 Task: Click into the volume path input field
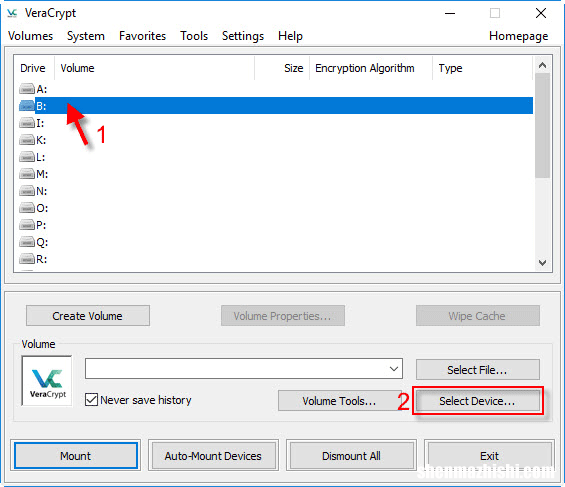point(236,368)
